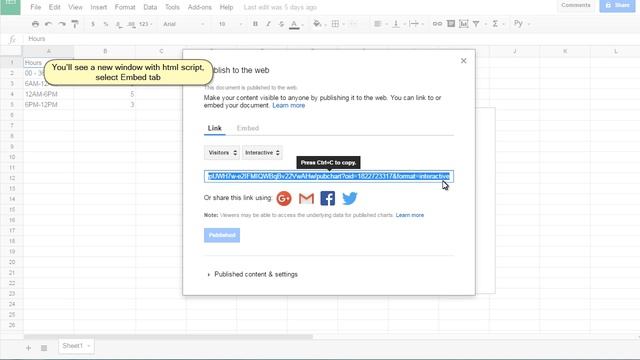Viewport: 640px width, 360px height.
Task: Open the Sheet1 tab dropdown
Action: click(89, 346)
